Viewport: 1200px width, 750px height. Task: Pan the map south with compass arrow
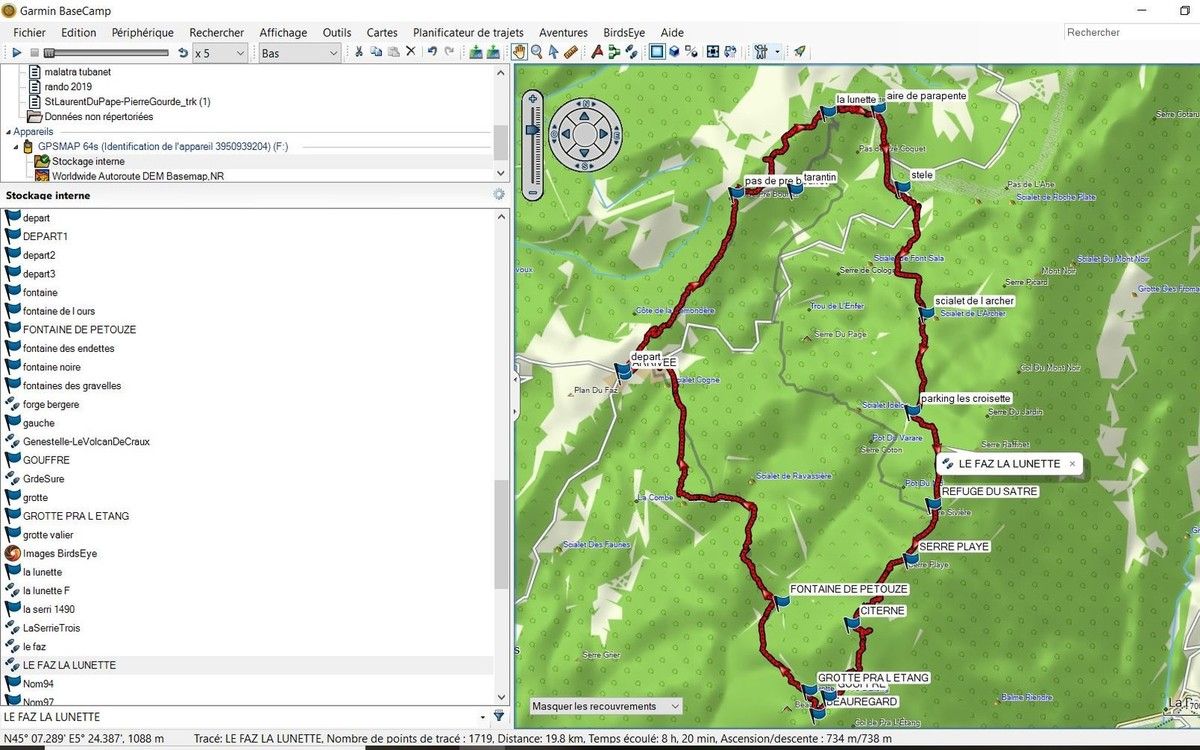pyautogui.click(x=586, y=152)
